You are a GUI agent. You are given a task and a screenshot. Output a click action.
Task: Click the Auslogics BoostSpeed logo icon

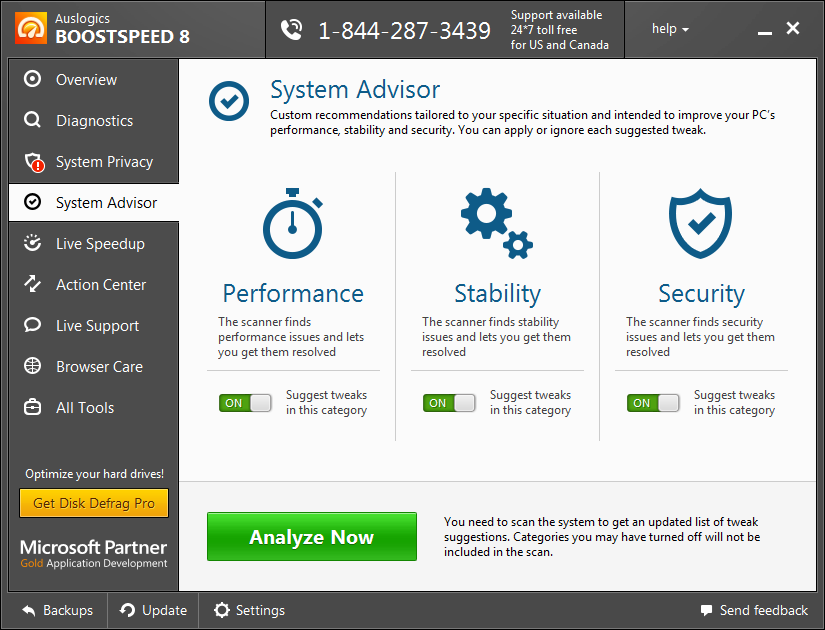point(31,28)
